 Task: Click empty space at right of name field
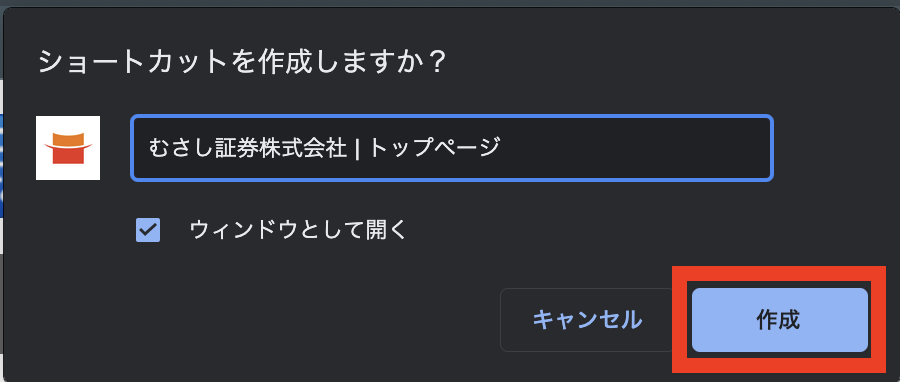637,148
